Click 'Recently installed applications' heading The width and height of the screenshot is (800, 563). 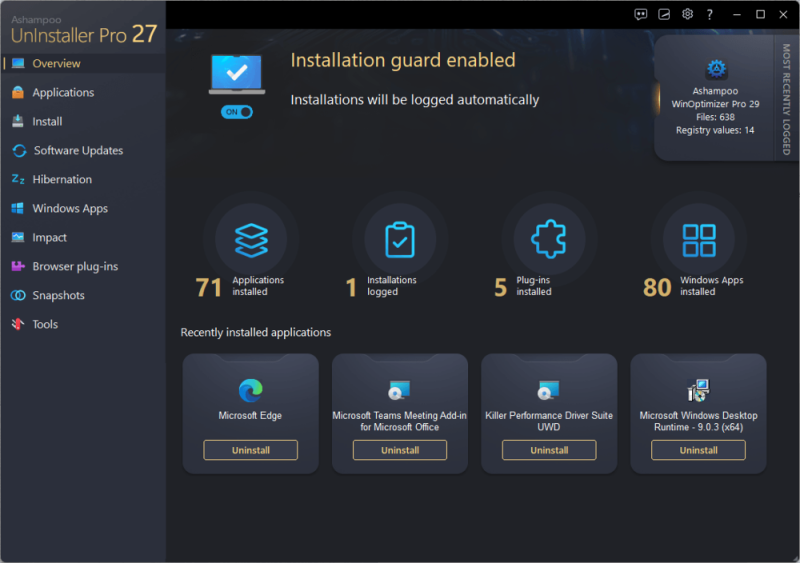pos(256,332)
